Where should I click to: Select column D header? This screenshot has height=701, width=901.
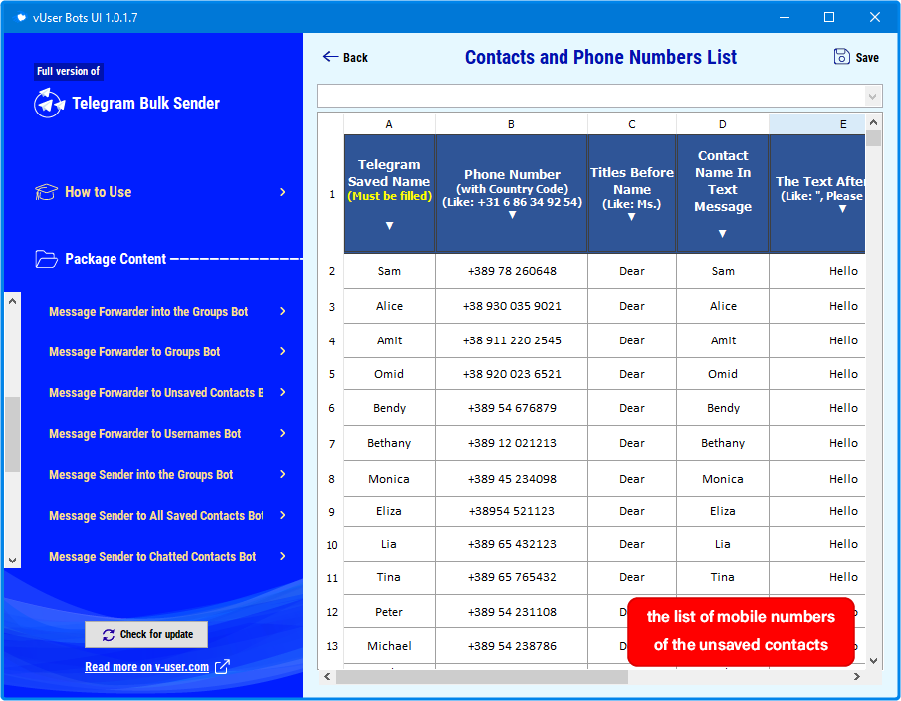pos(723,124)
